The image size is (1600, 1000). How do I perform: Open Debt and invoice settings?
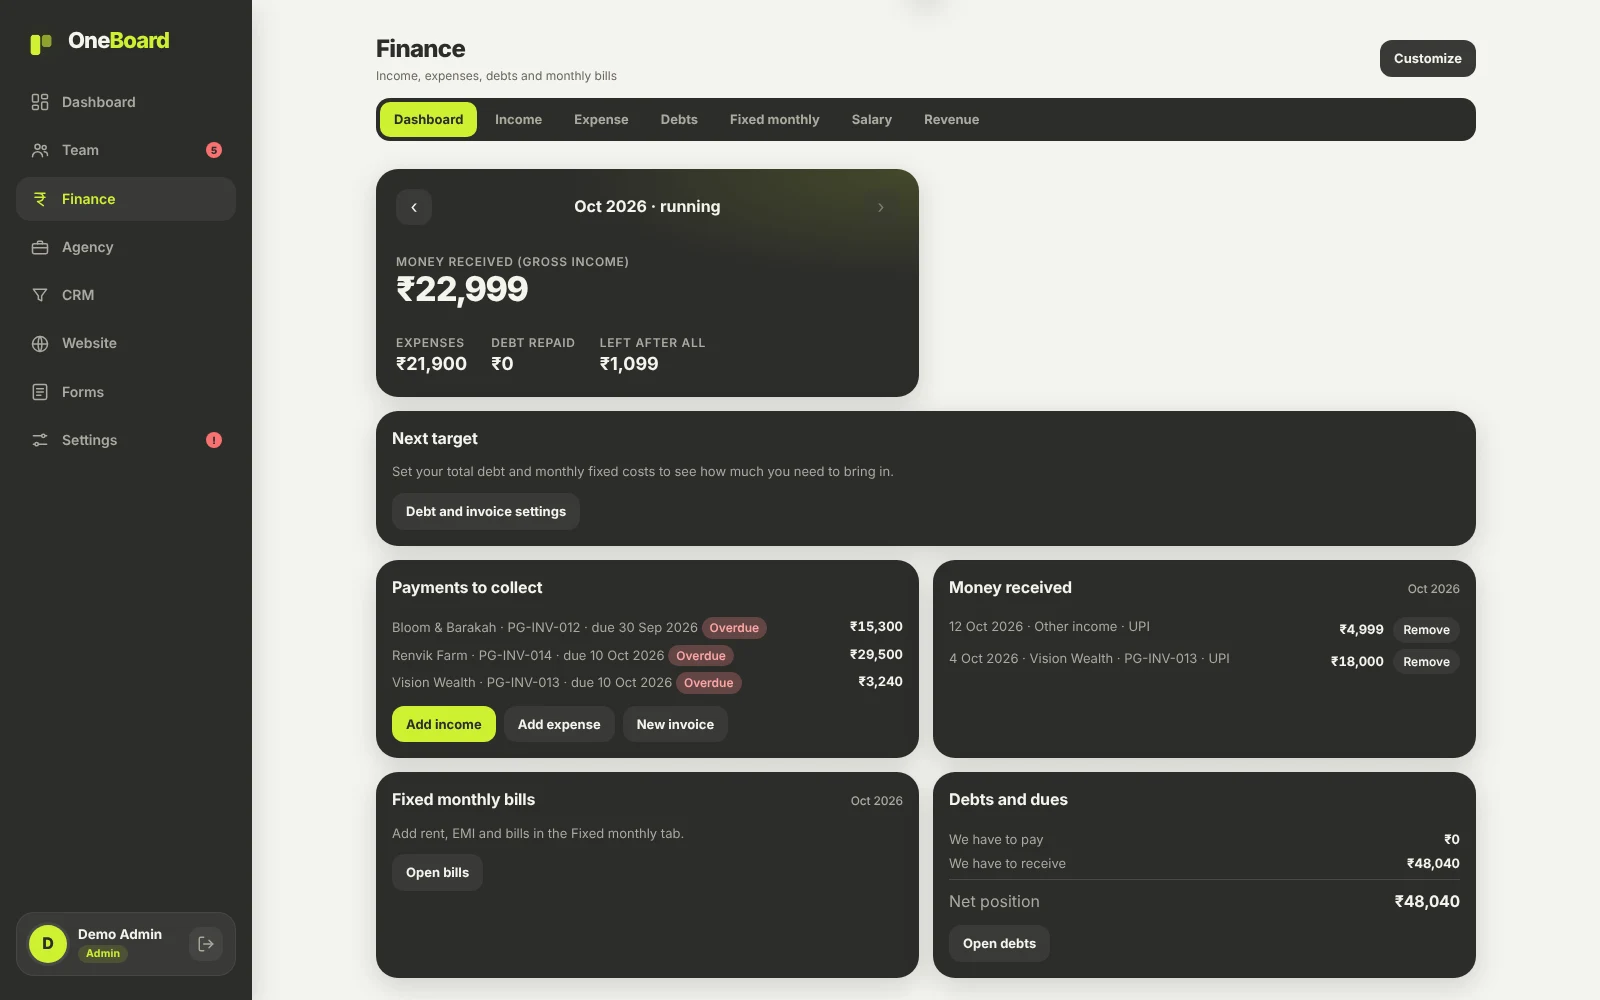[485, 511]
